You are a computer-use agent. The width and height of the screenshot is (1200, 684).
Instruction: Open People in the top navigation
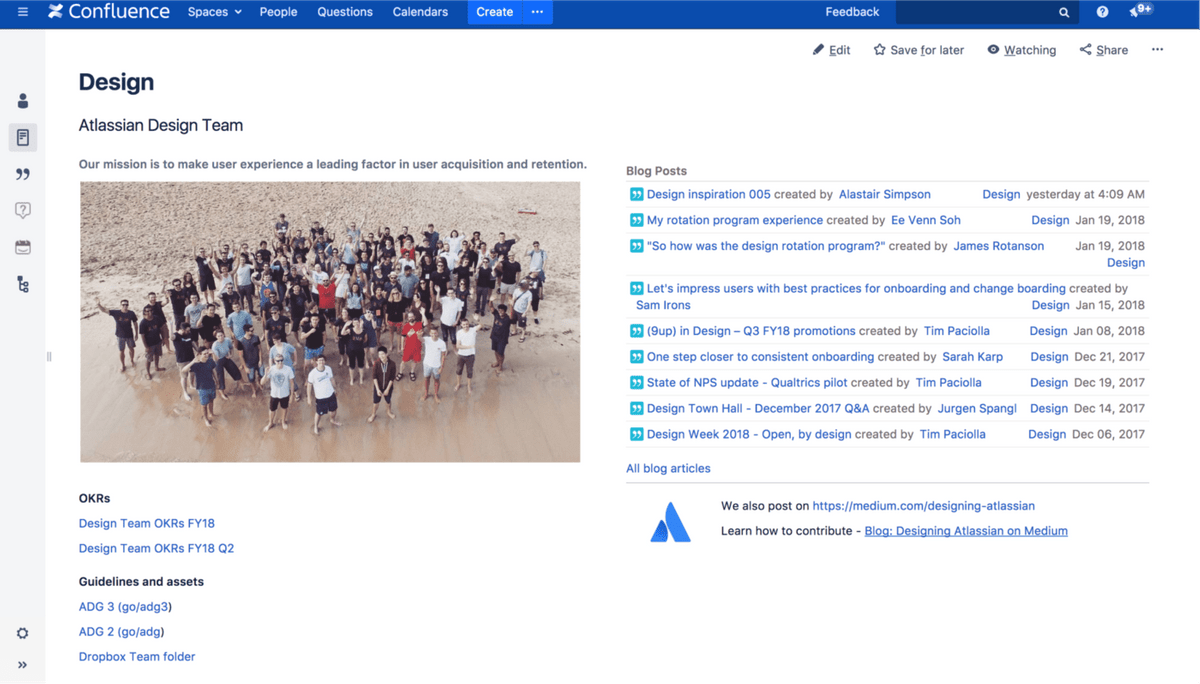click(x=278, y=12)
